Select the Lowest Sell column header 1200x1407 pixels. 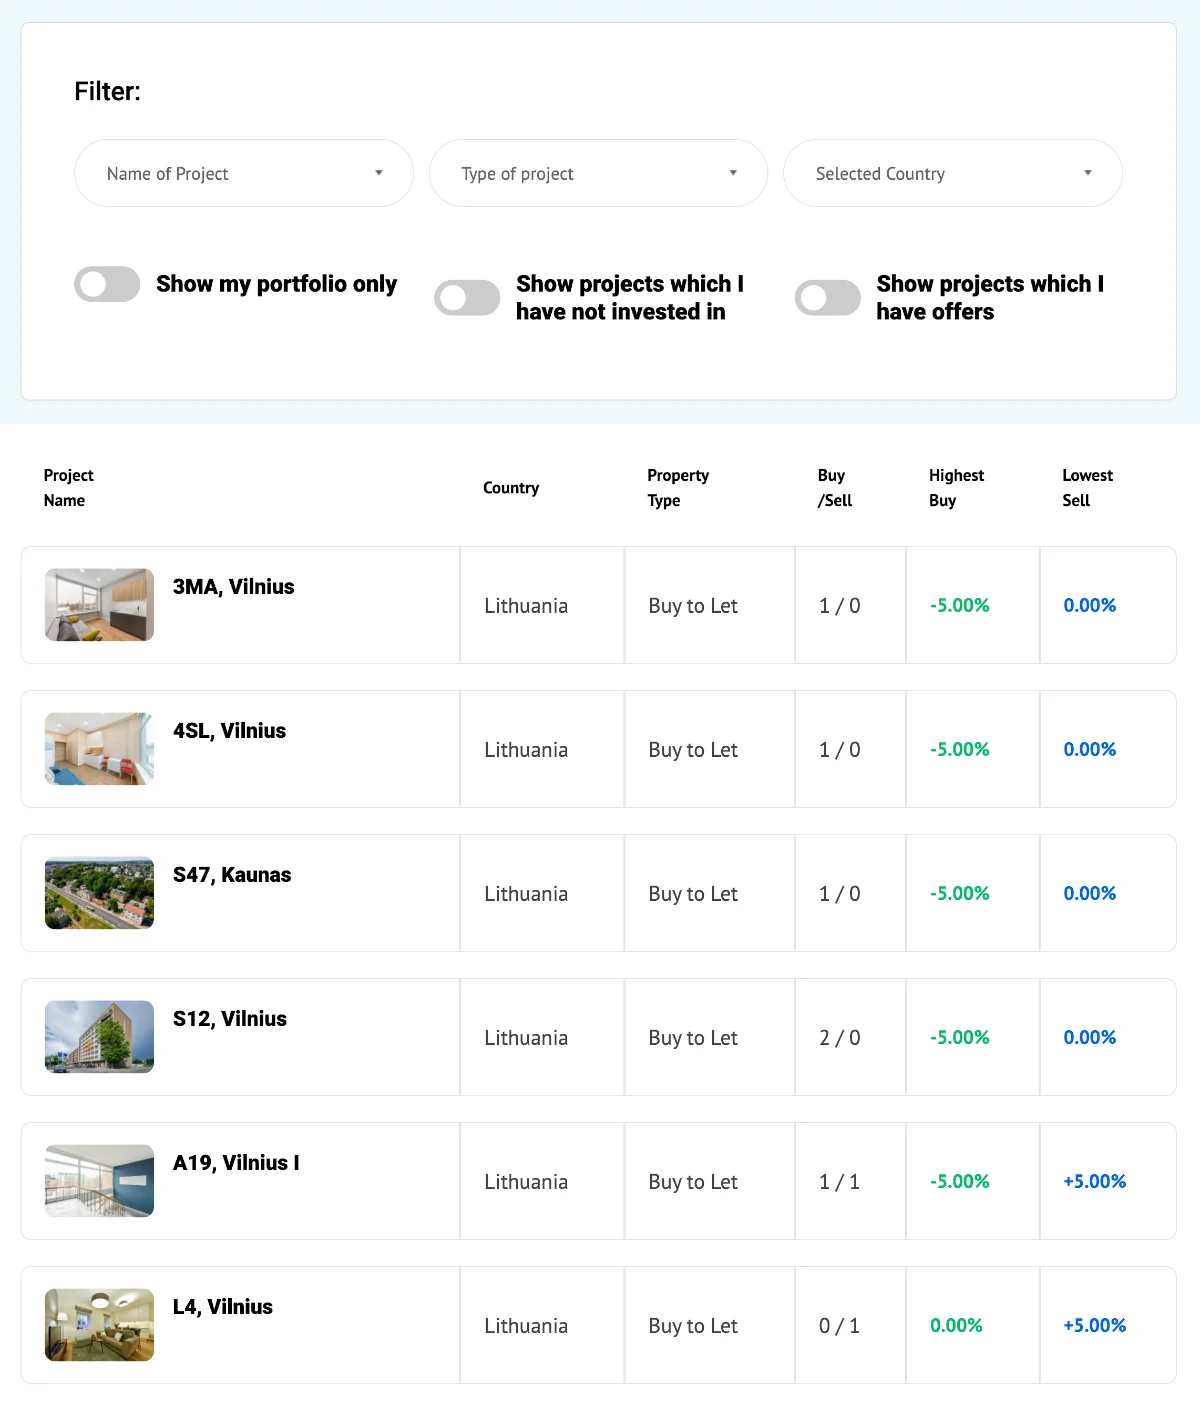point(1088,488)
